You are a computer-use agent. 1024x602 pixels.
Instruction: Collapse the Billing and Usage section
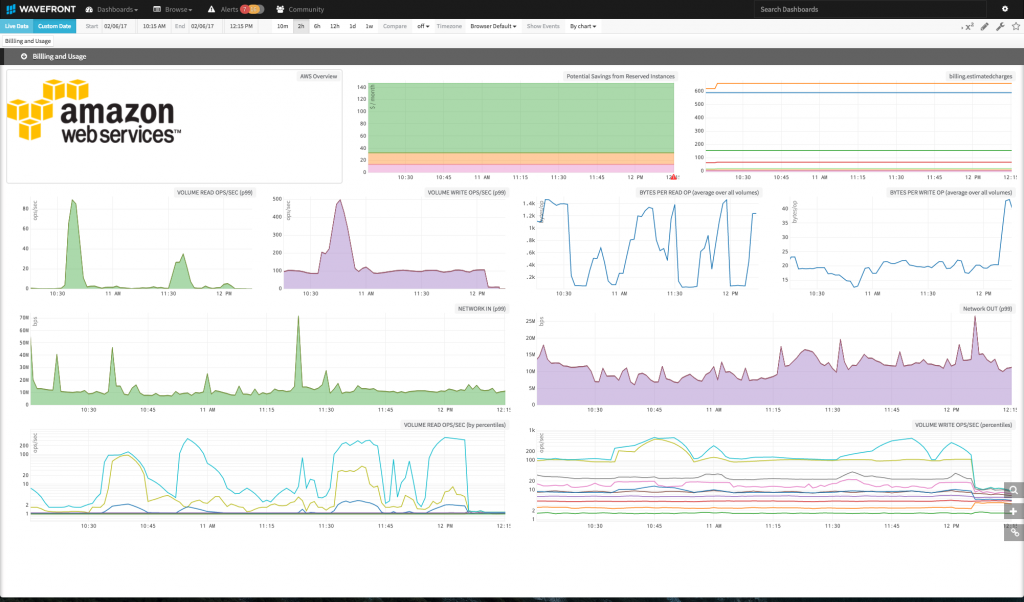tap(24, 57)
